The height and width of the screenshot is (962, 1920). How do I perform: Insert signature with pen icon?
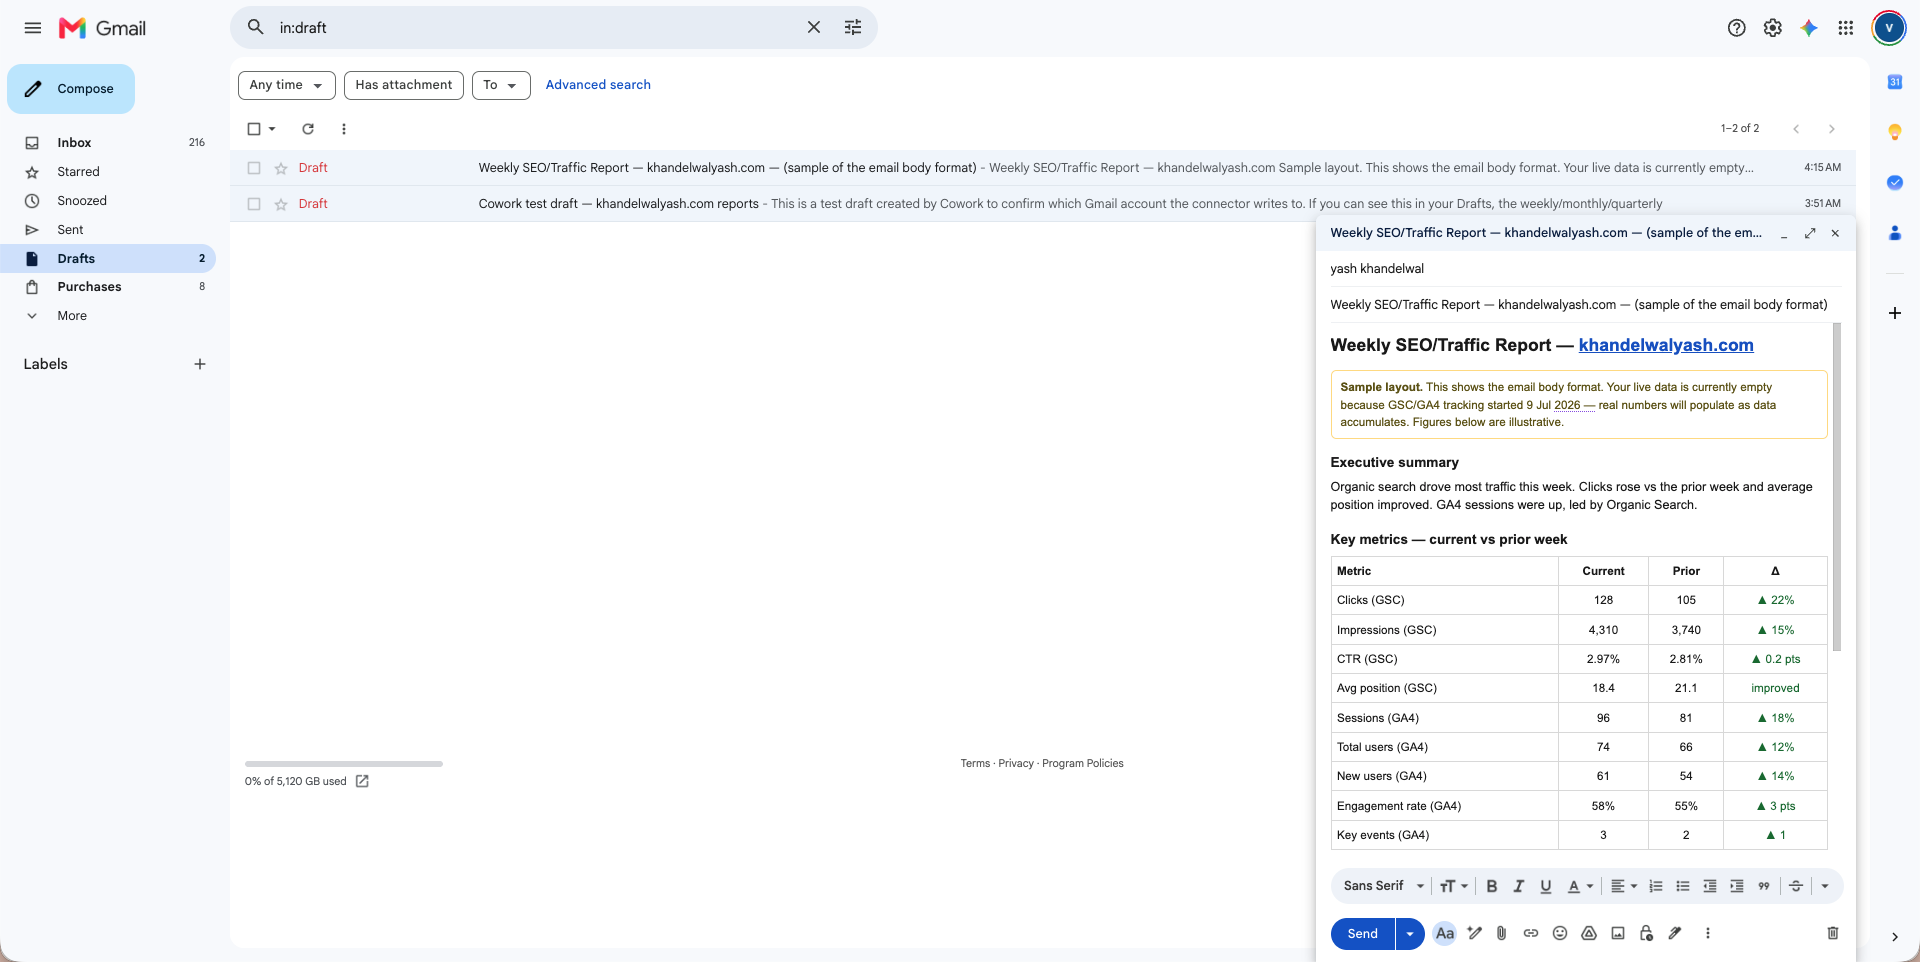coord(1675,933)
